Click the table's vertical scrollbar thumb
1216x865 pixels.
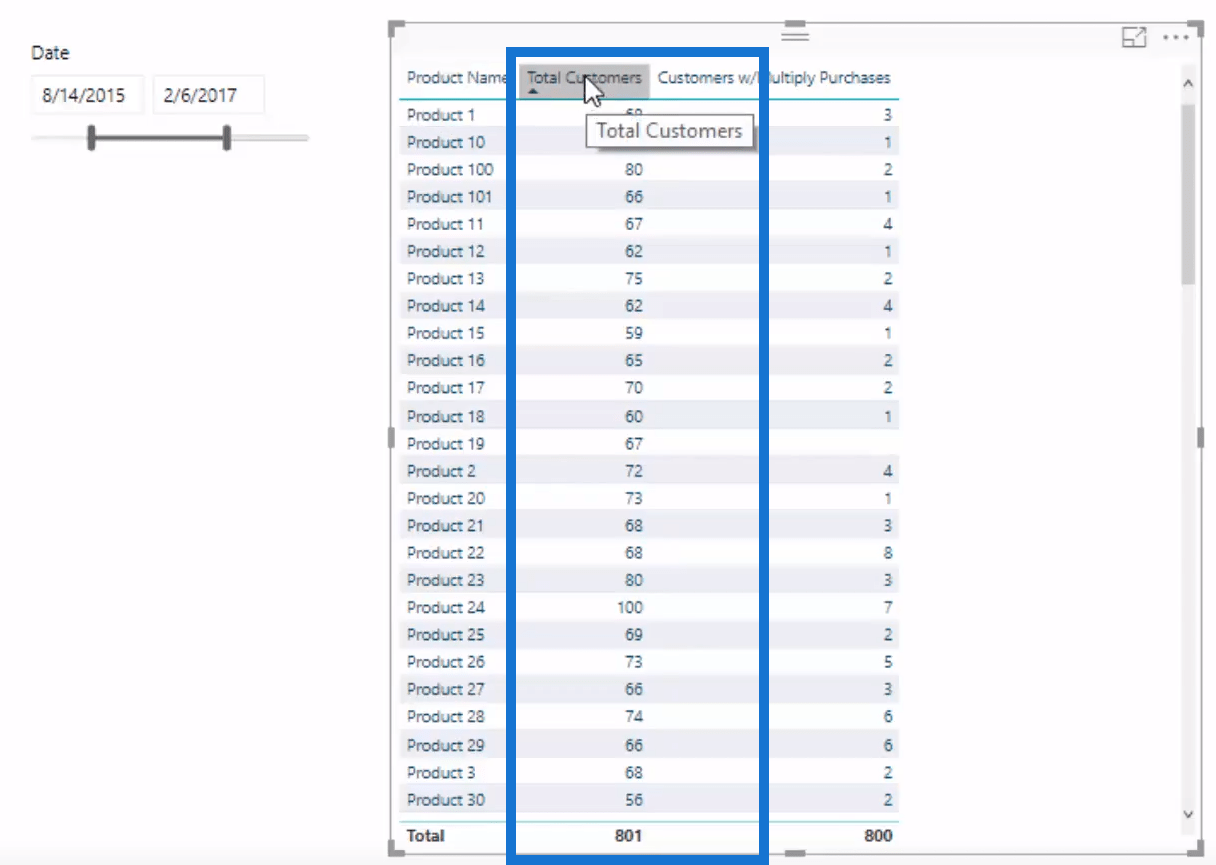(1188, 194)
